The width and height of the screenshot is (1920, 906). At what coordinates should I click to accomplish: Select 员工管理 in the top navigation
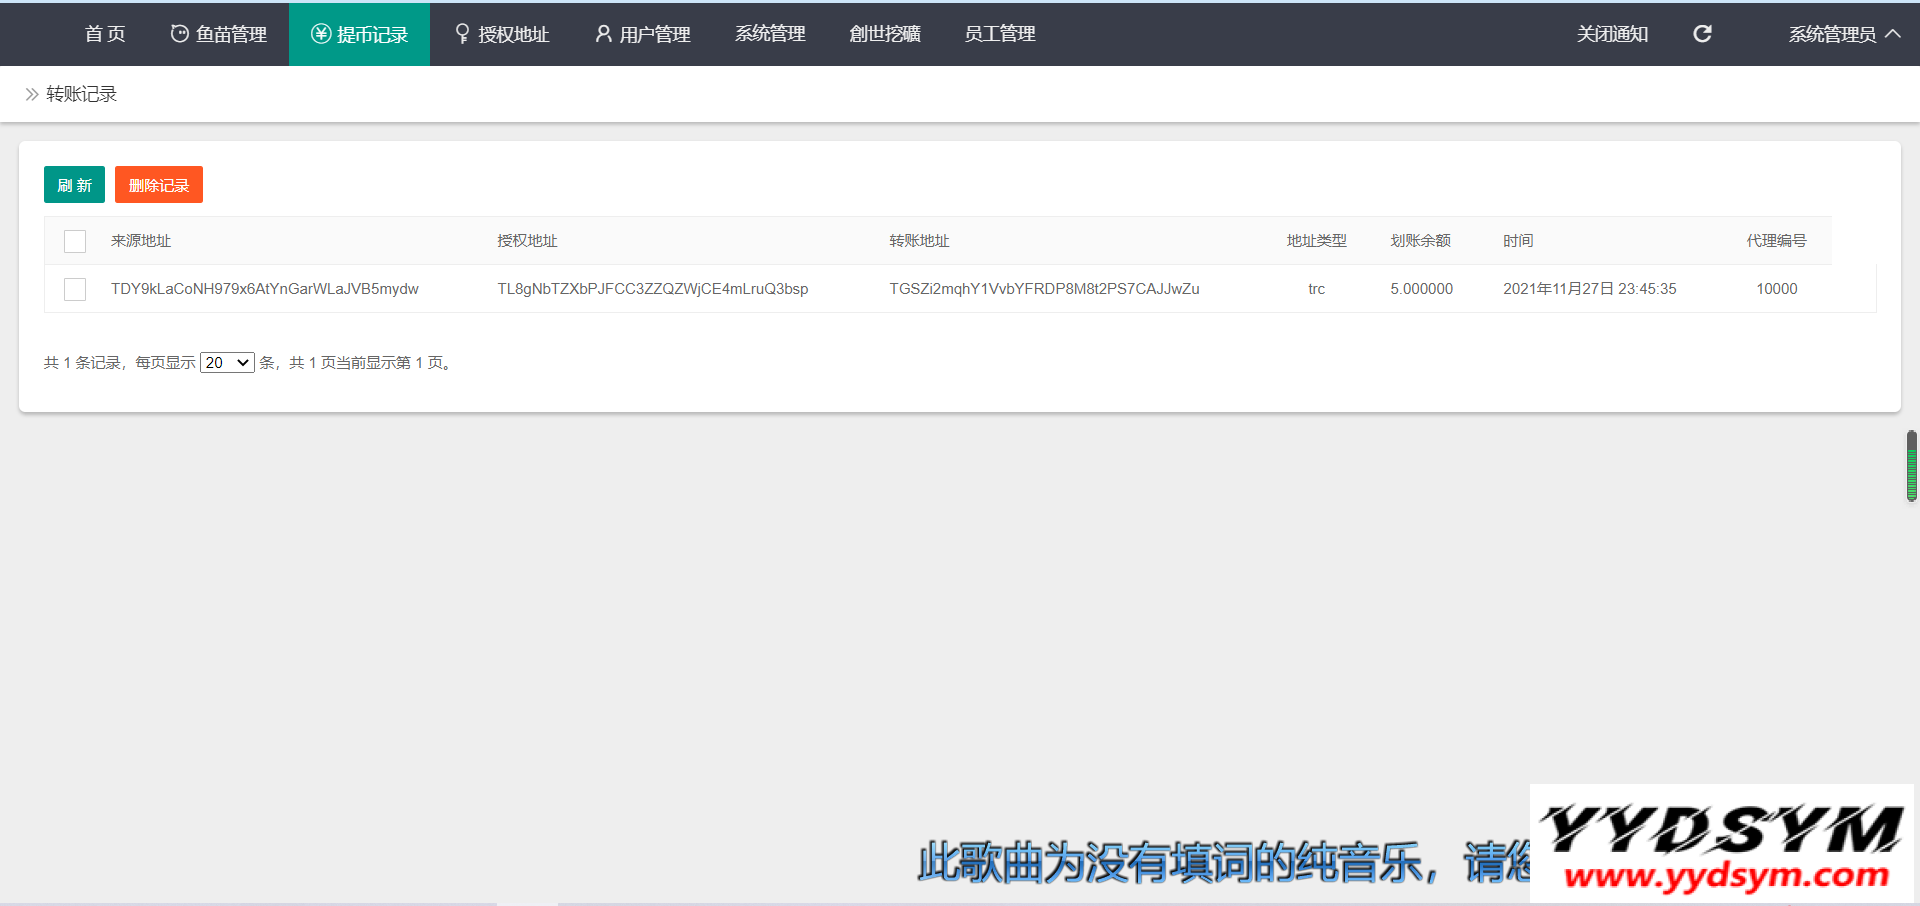pyautogui.click(x=999, y=34)
